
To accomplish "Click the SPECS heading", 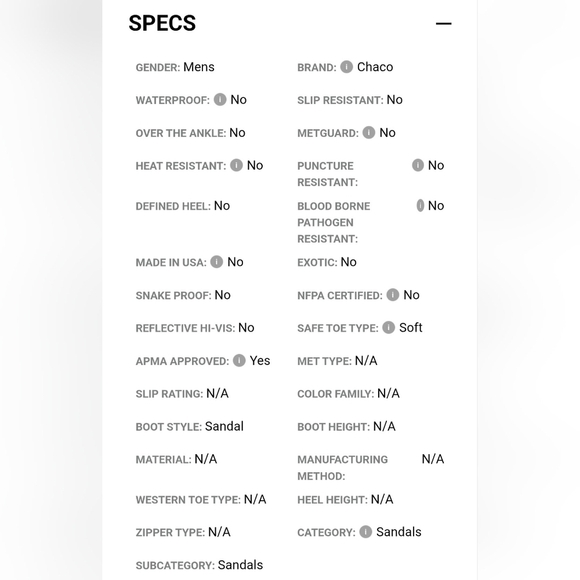I will tap(162, 23).
